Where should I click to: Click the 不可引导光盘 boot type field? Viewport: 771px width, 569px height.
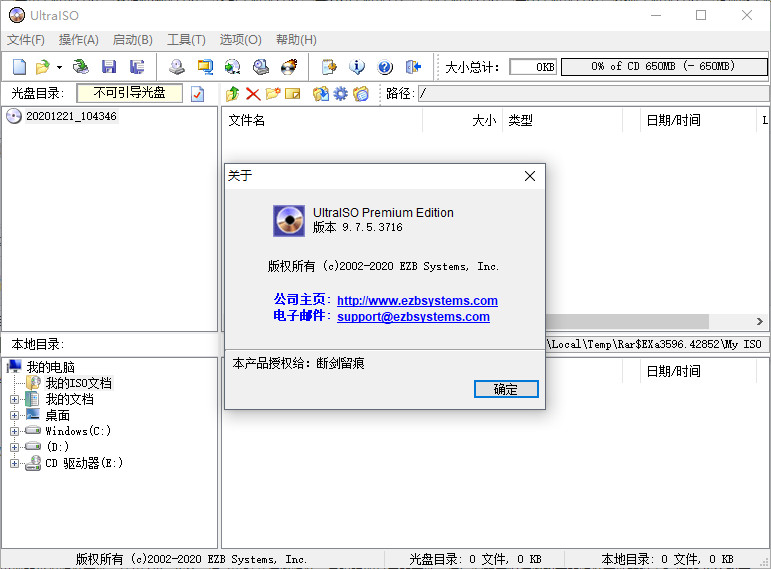click(x=129, y=93)
